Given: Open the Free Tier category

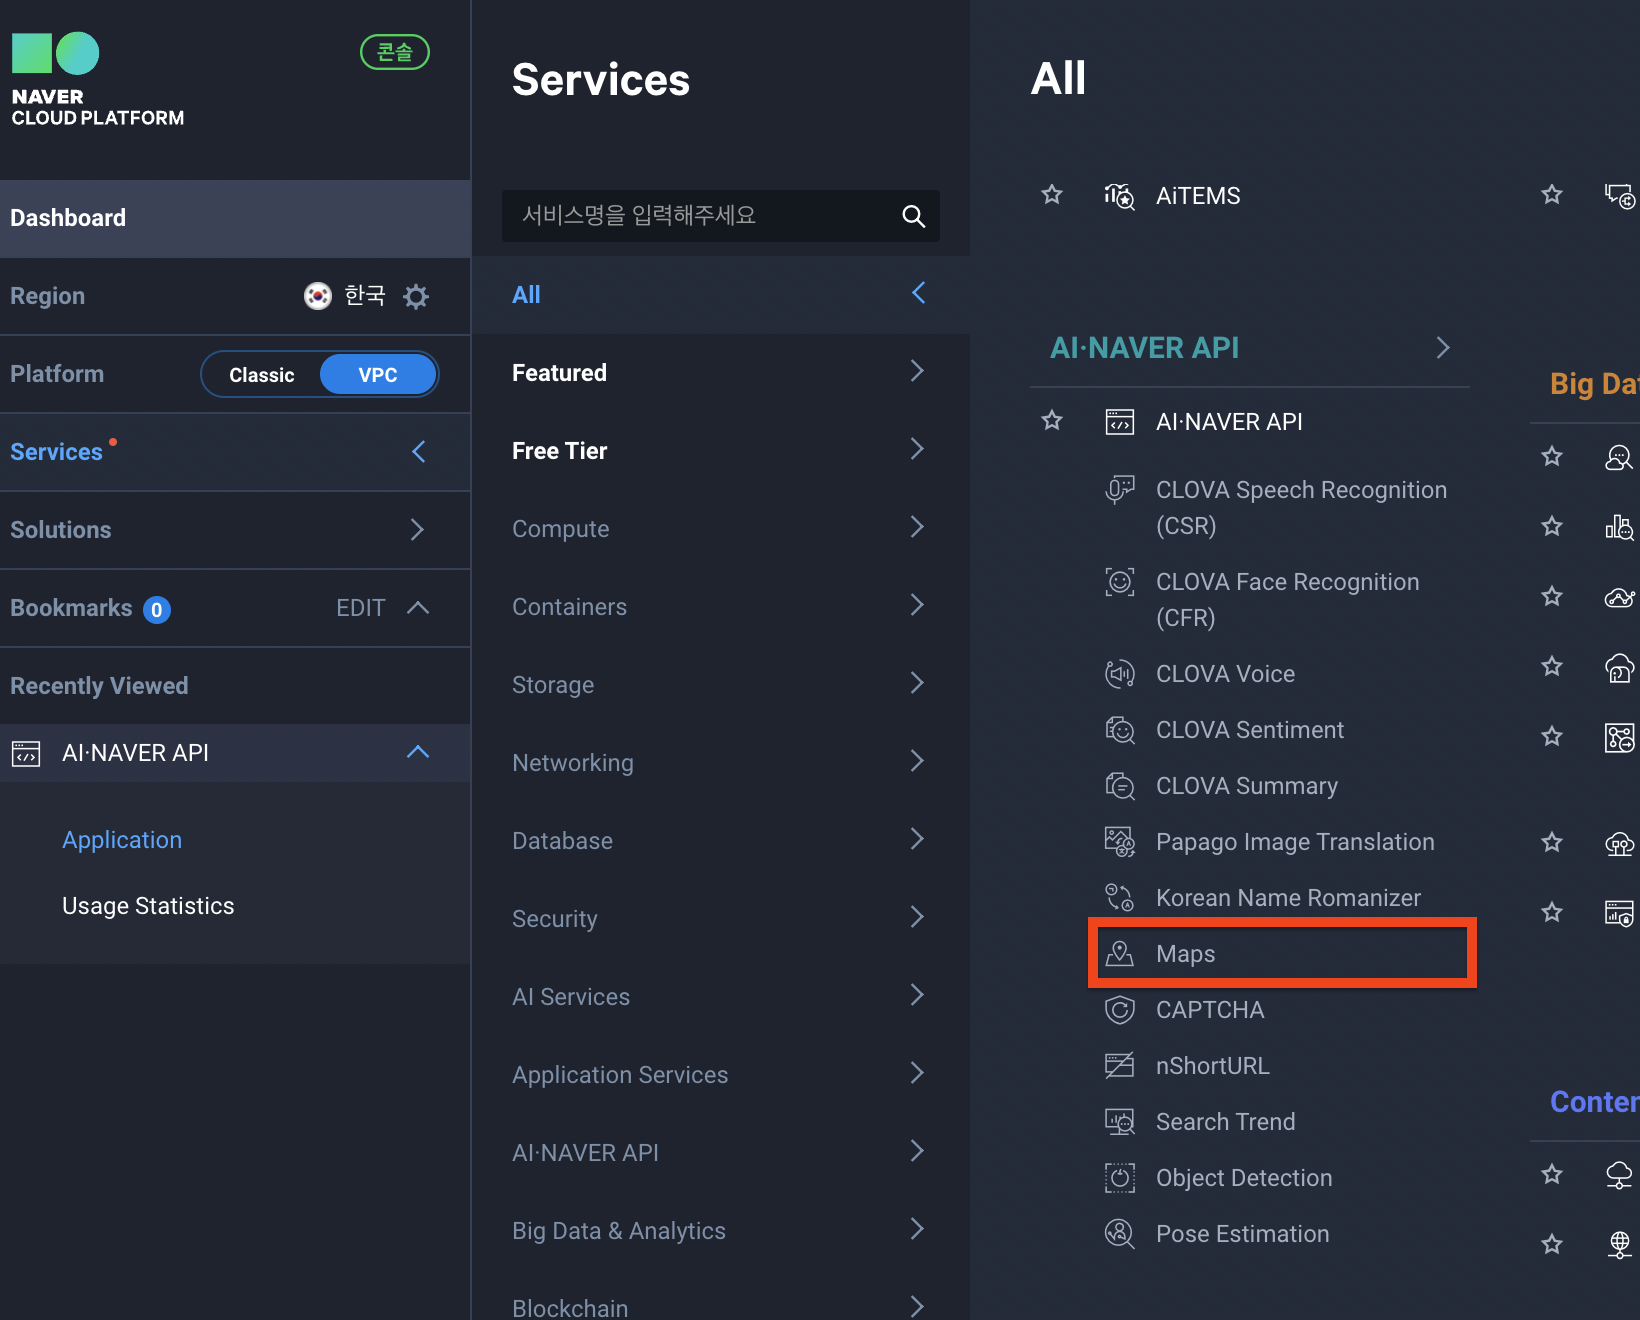Looking at the screenshot, I should click(720, 451).
